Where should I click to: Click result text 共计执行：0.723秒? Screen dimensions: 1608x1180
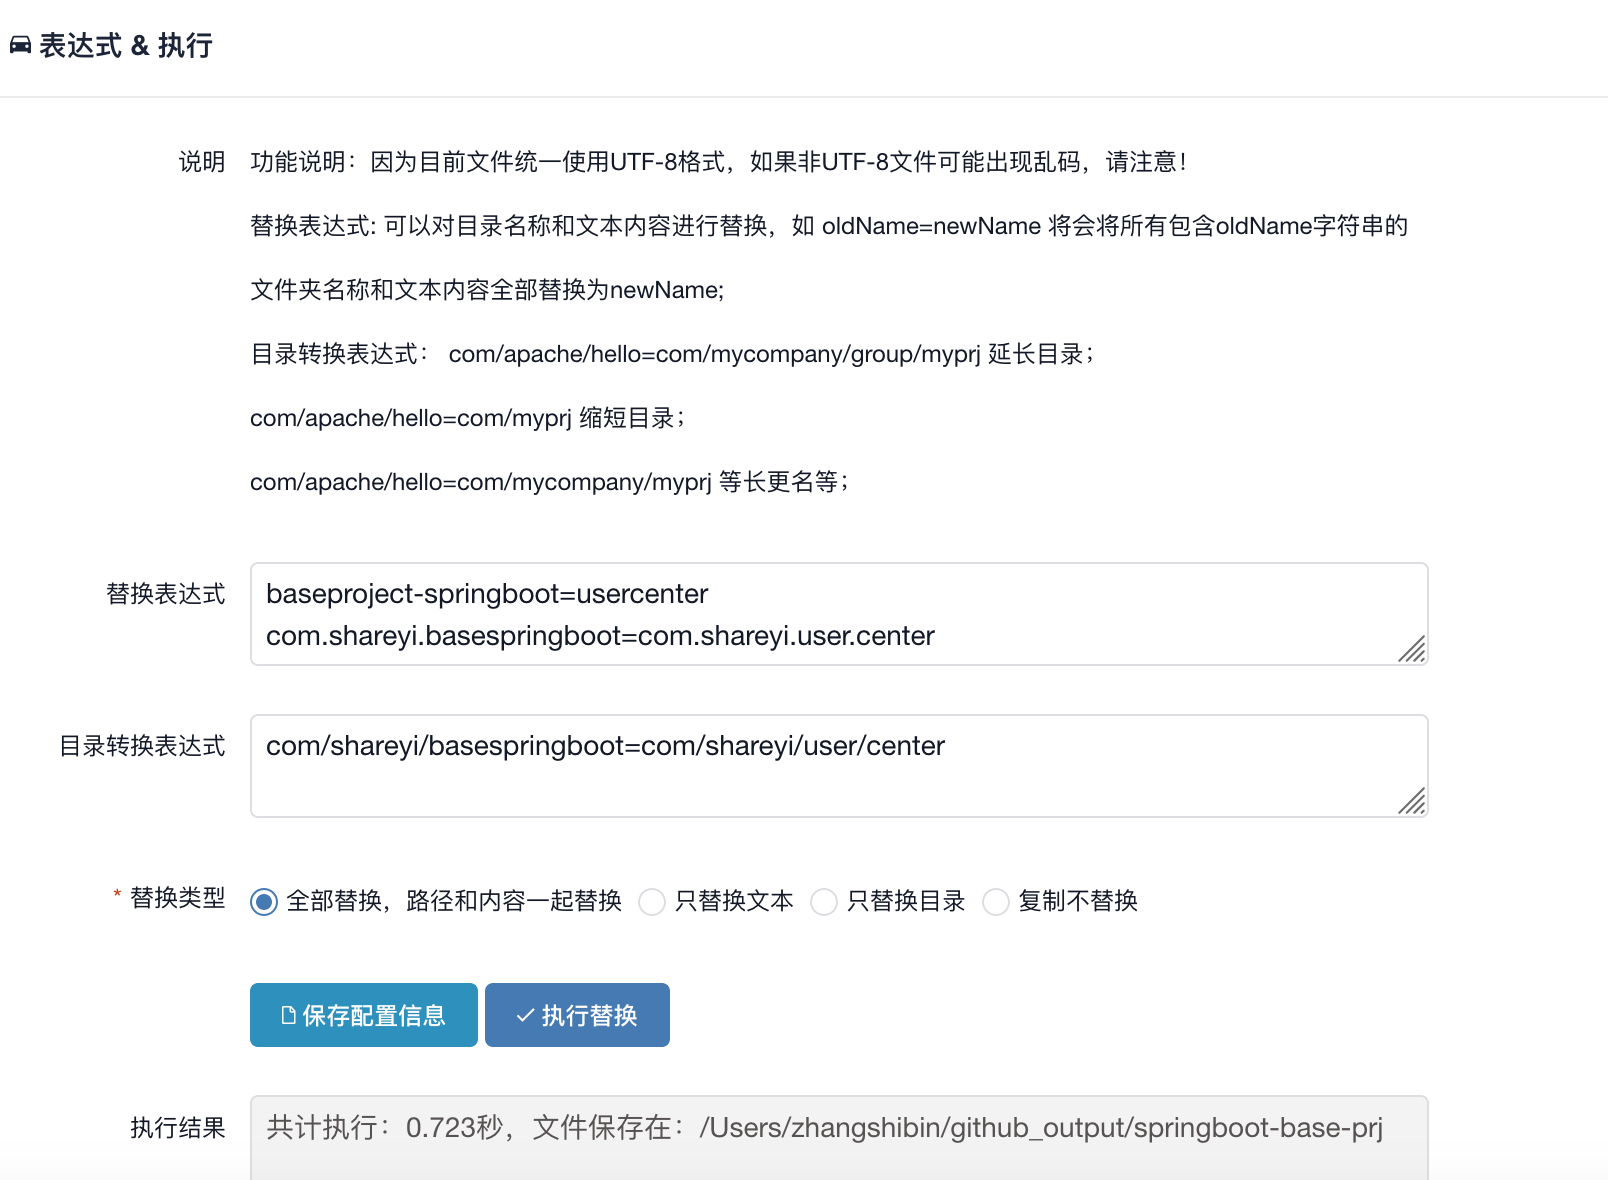tap(385, 1128)
